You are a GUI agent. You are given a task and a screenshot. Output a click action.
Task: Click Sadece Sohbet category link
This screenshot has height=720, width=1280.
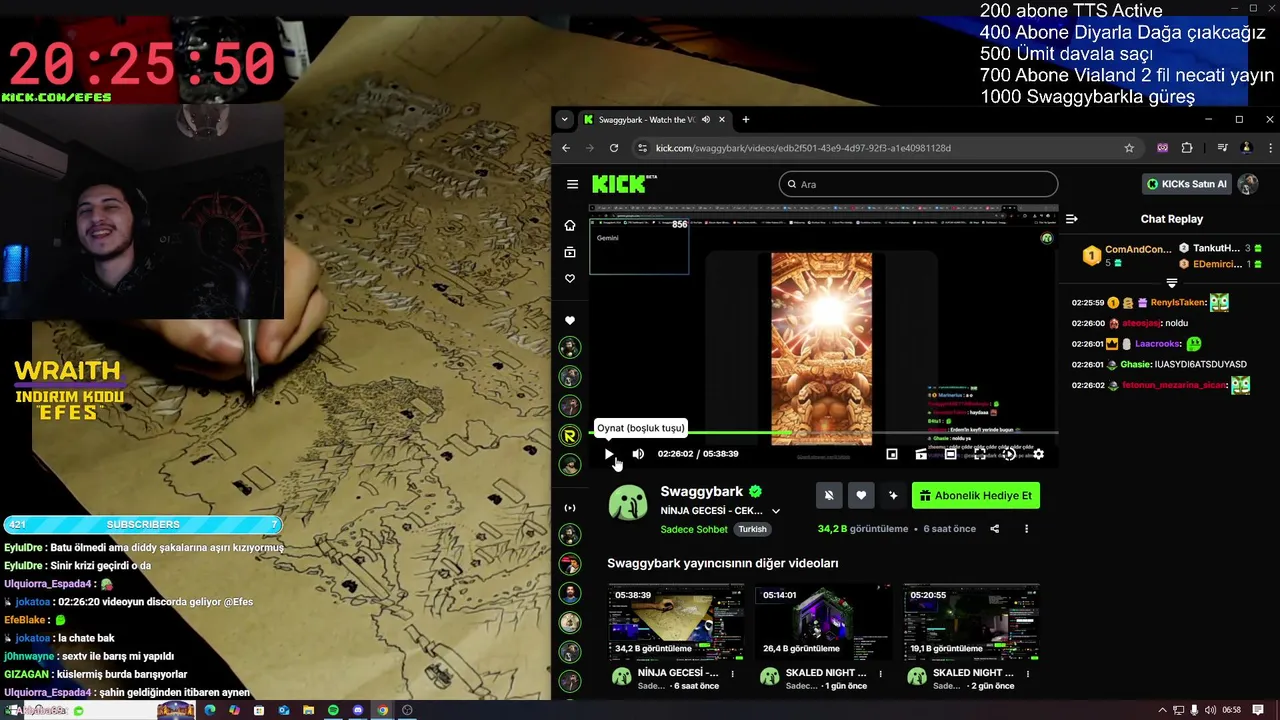pos(694,529)
